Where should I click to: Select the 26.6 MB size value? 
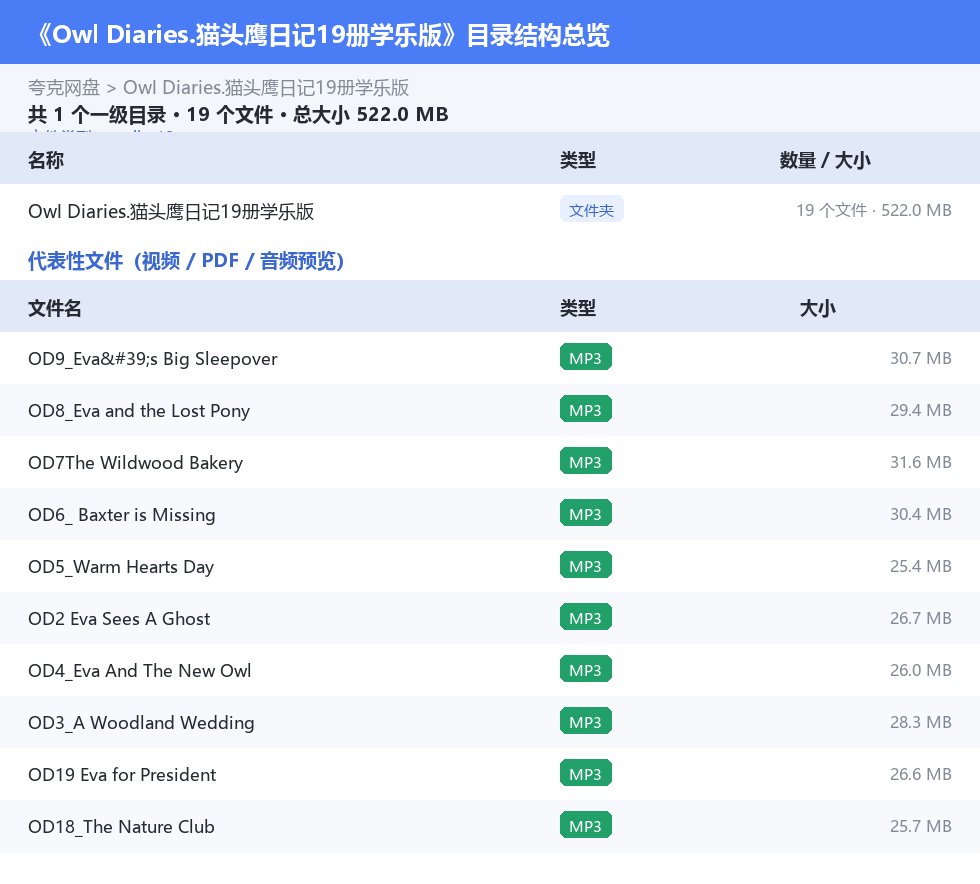pyautogui.click(x=921, y=773)
